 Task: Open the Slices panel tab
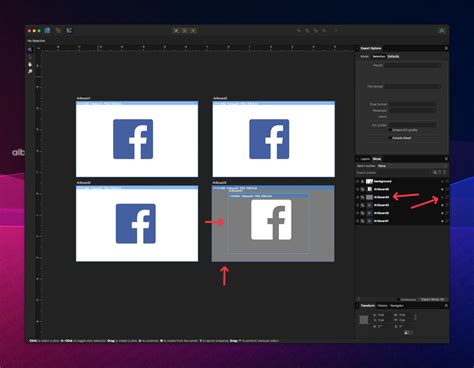coord(377,159)
